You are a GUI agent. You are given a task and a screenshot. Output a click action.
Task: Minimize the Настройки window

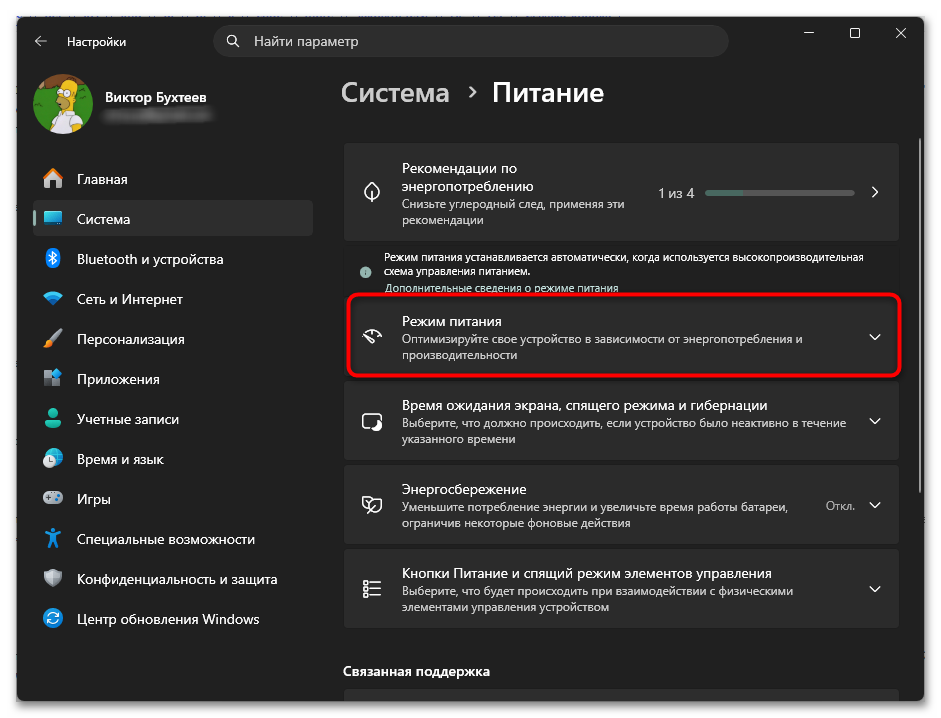[x=809, y=33]
